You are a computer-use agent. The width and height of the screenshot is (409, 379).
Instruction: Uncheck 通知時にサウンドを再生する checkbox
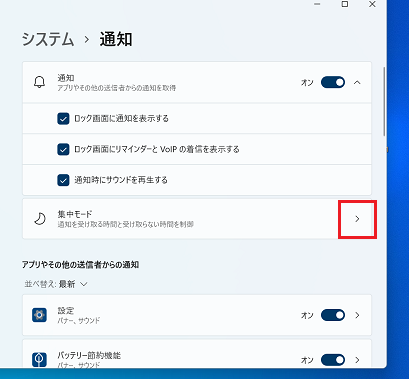click(x=63, y=180)
